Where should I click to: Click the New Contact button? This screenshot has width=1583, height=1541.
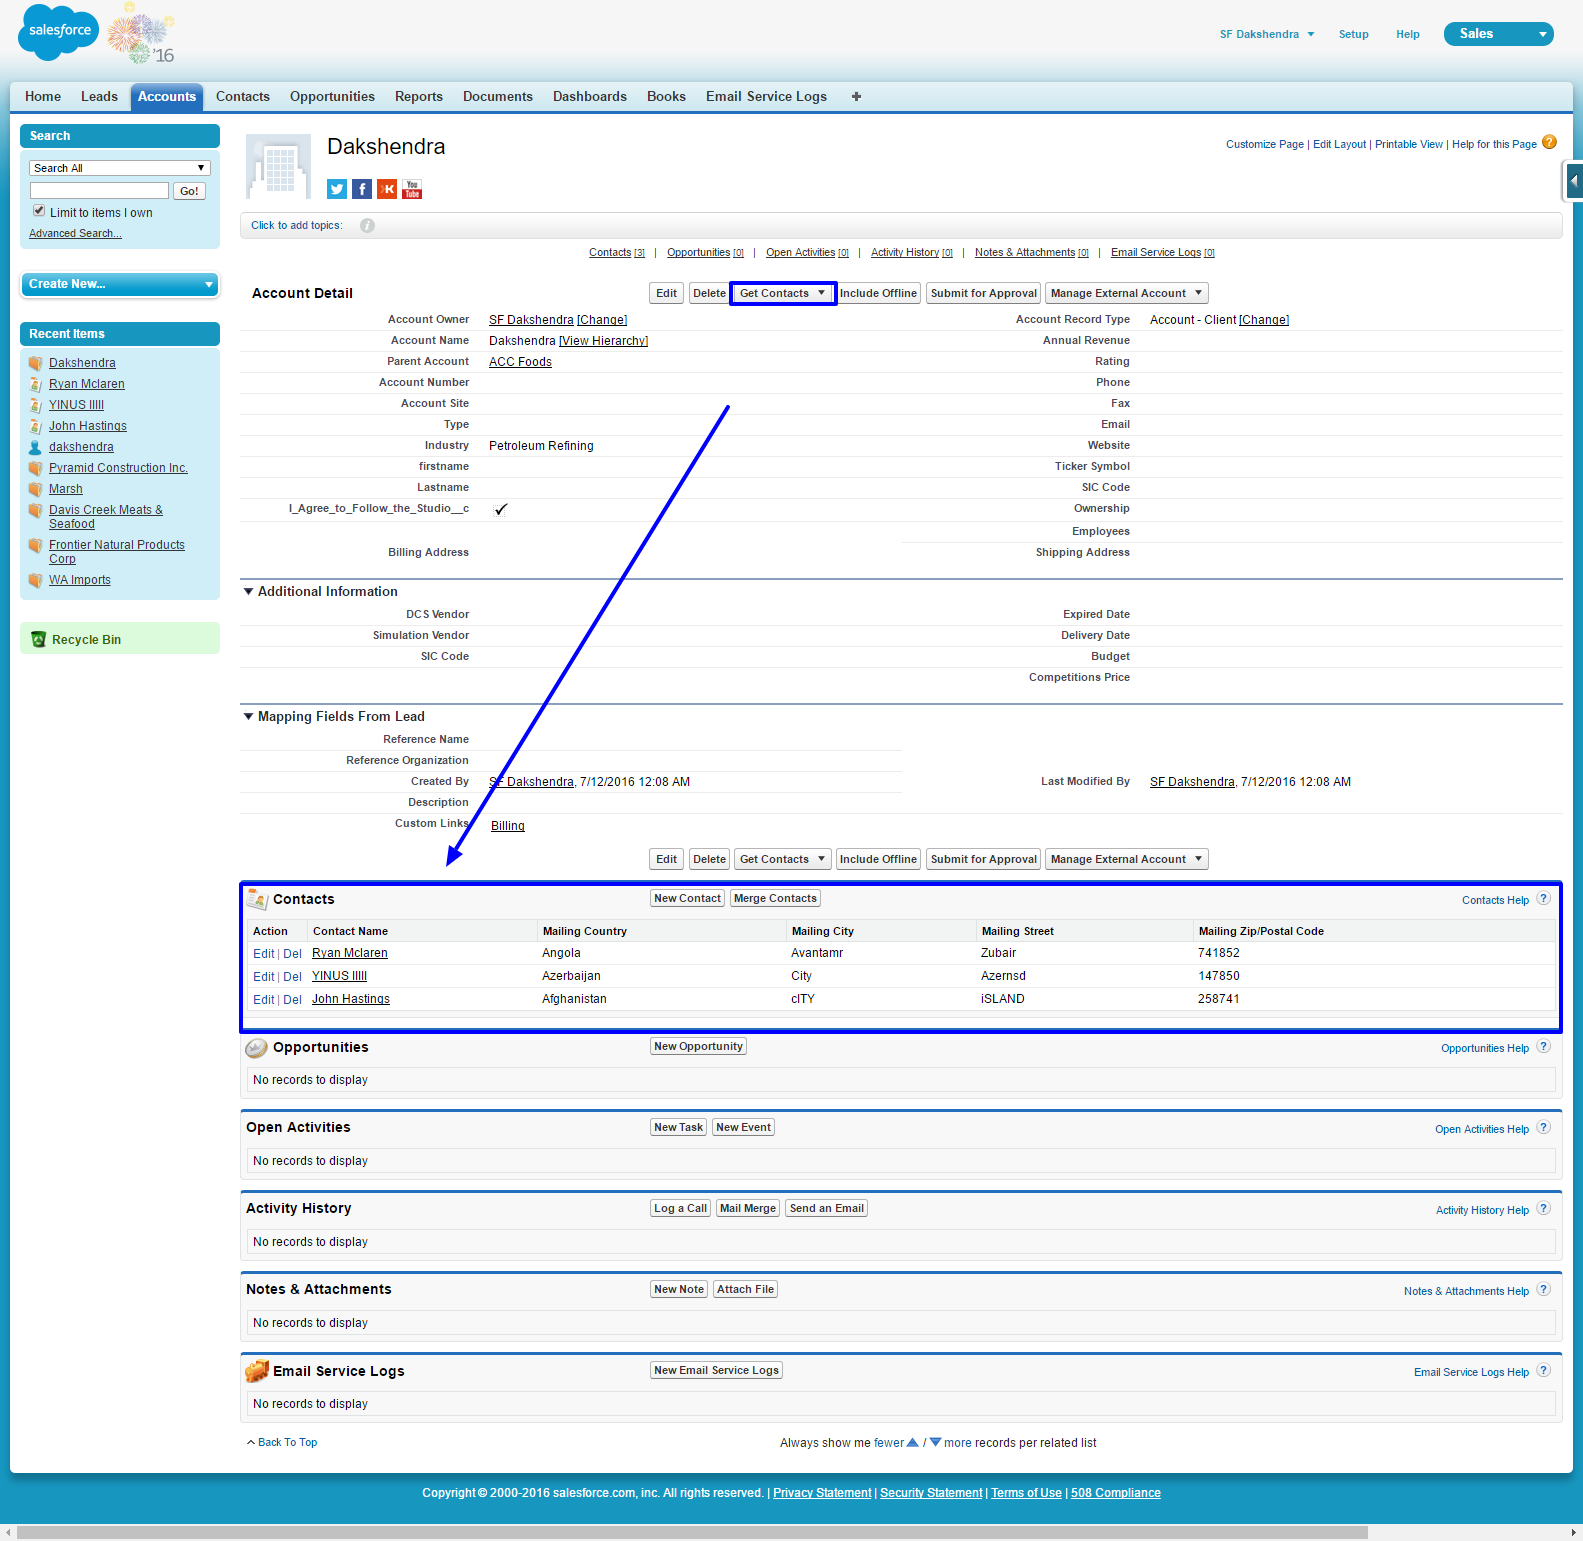(687, 899)
